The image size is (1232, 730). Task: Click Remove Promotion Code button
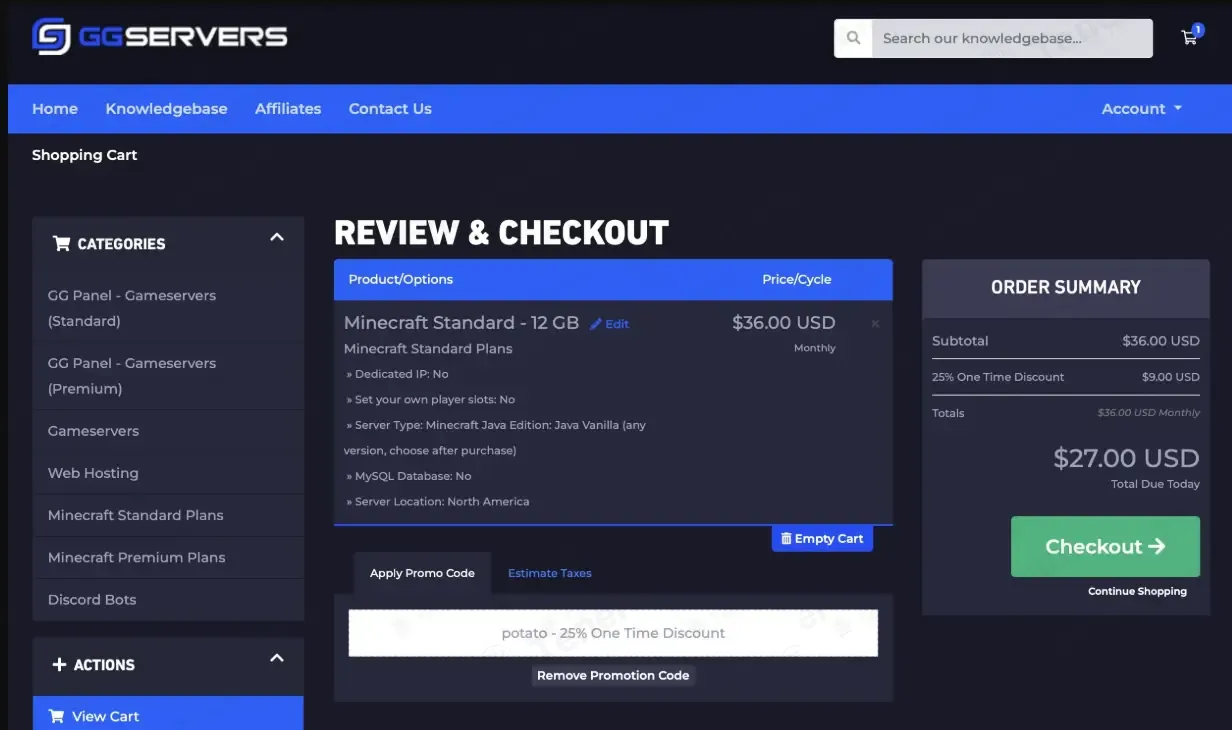(x=613, y=676)
